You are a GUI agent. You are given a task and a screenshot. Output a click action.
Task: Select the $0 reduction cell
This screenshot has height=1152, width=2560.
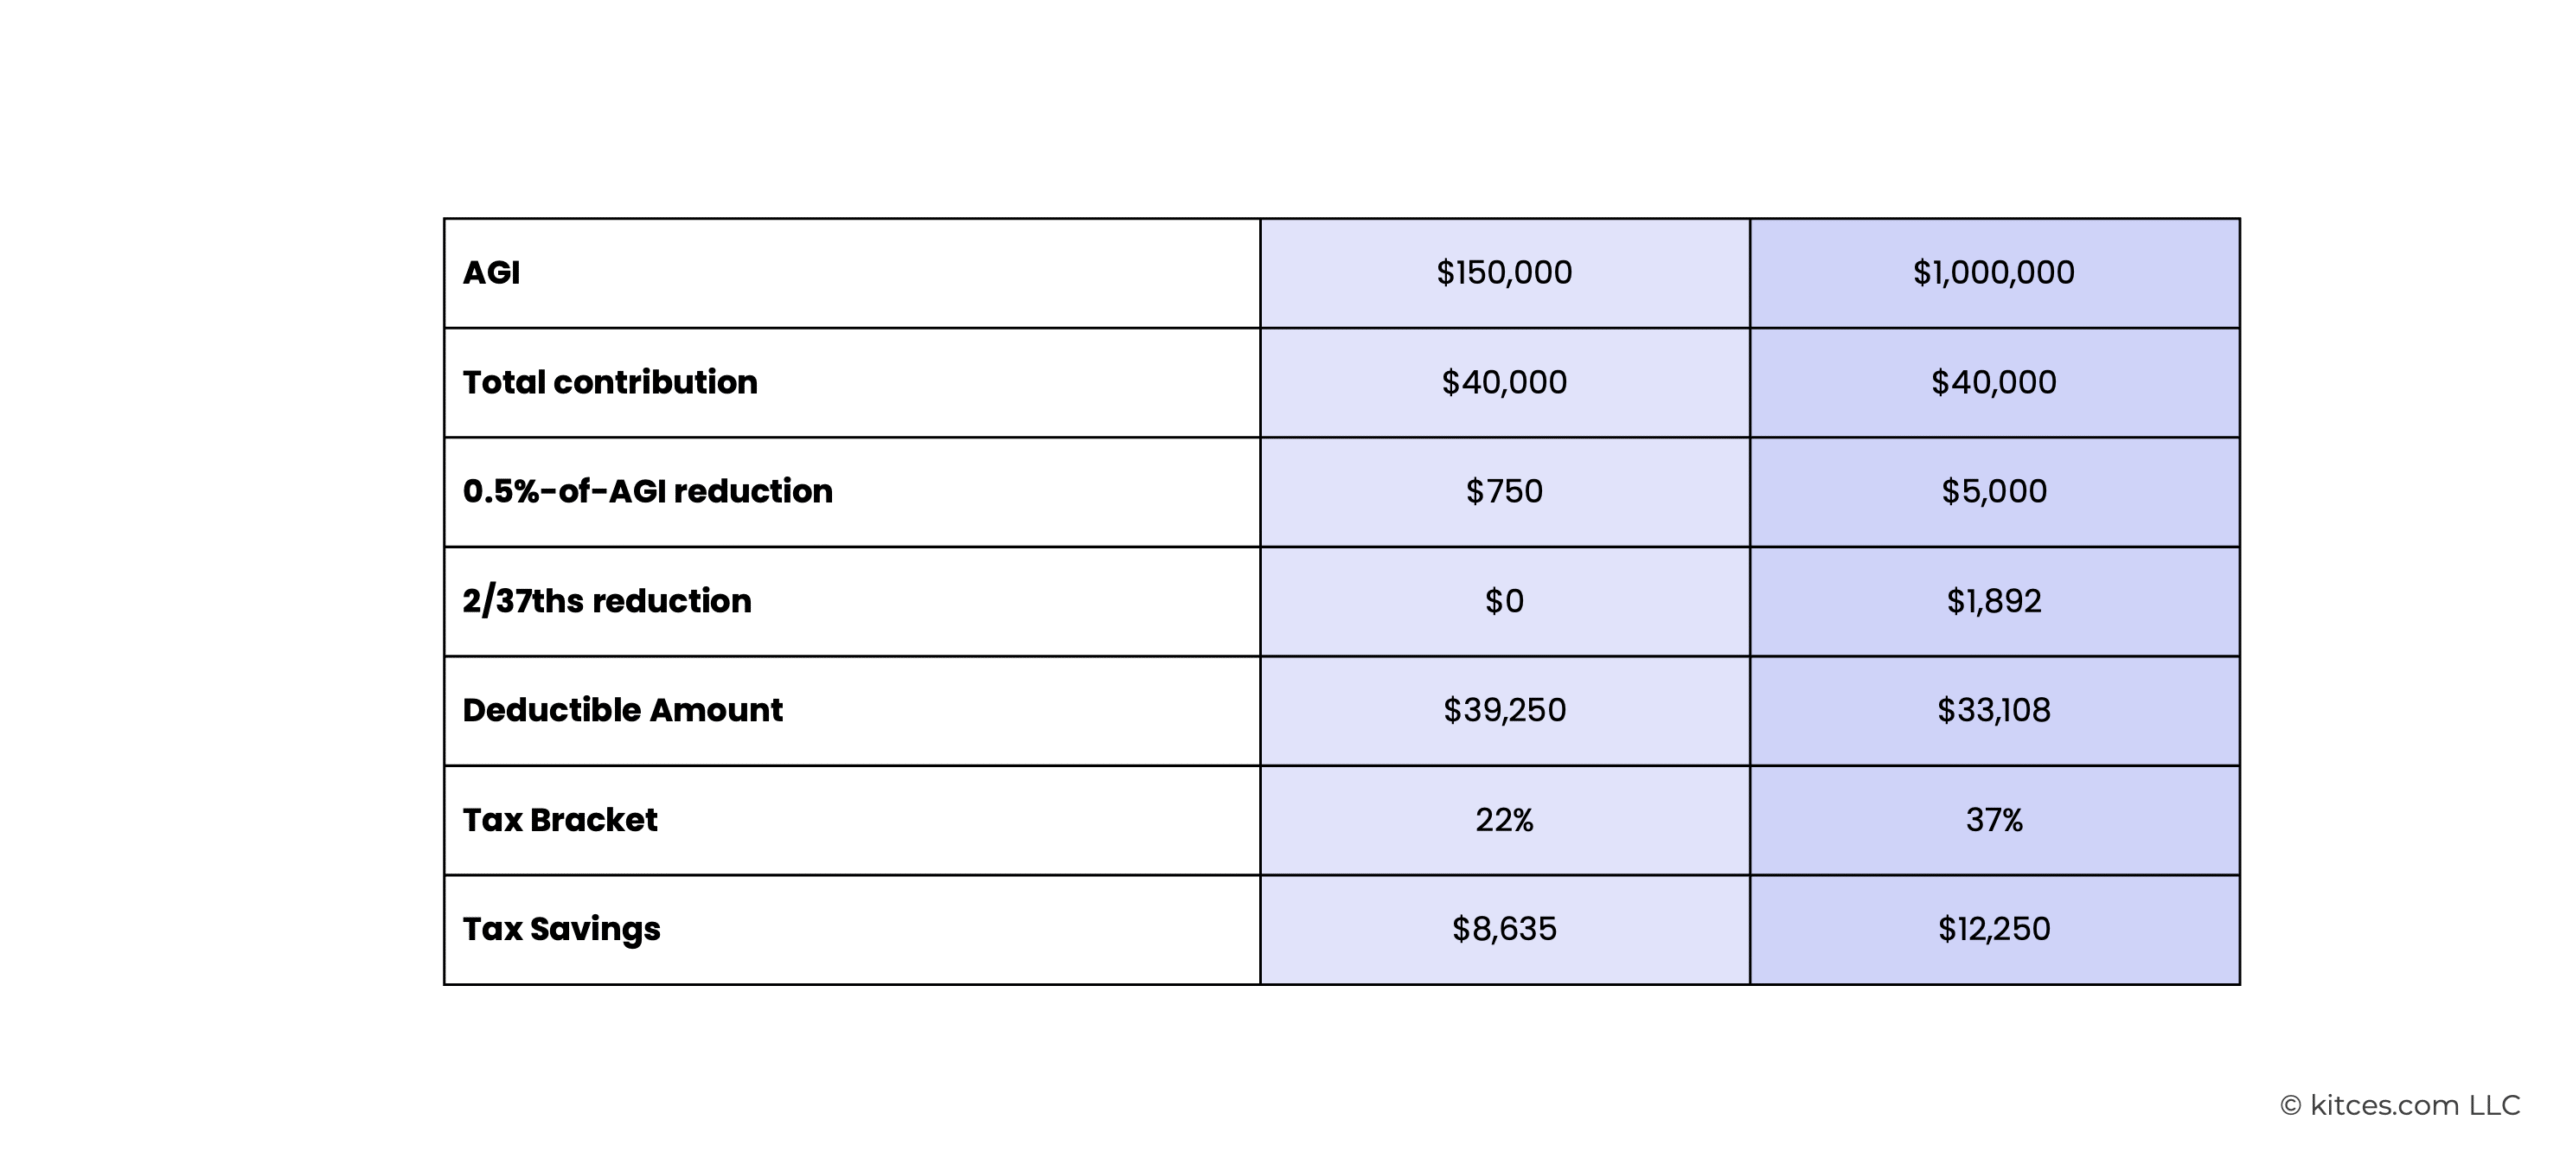1504,601
